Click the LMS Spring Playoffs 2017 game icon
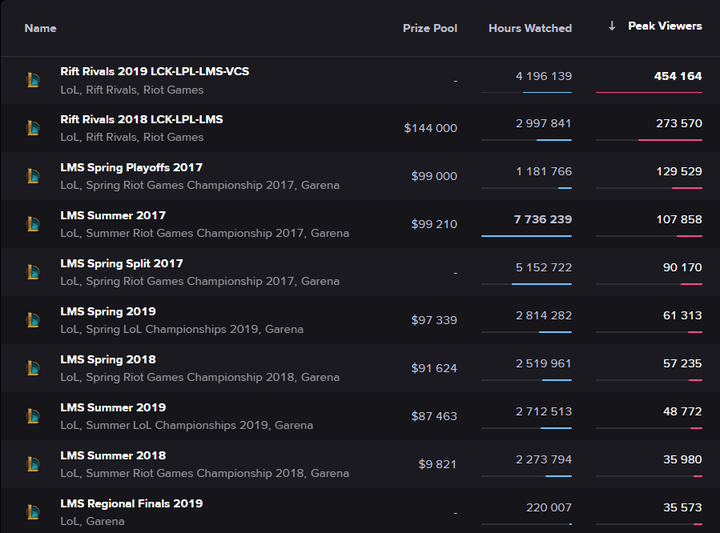The width and height of the screenshot is (720, 533). [x=33, y=176]
